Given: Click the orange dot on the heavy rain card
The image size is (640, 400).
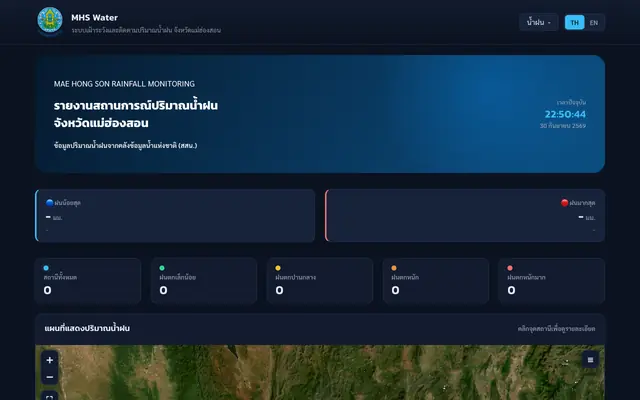Looking at the screenshot, I should coord(394,268).
